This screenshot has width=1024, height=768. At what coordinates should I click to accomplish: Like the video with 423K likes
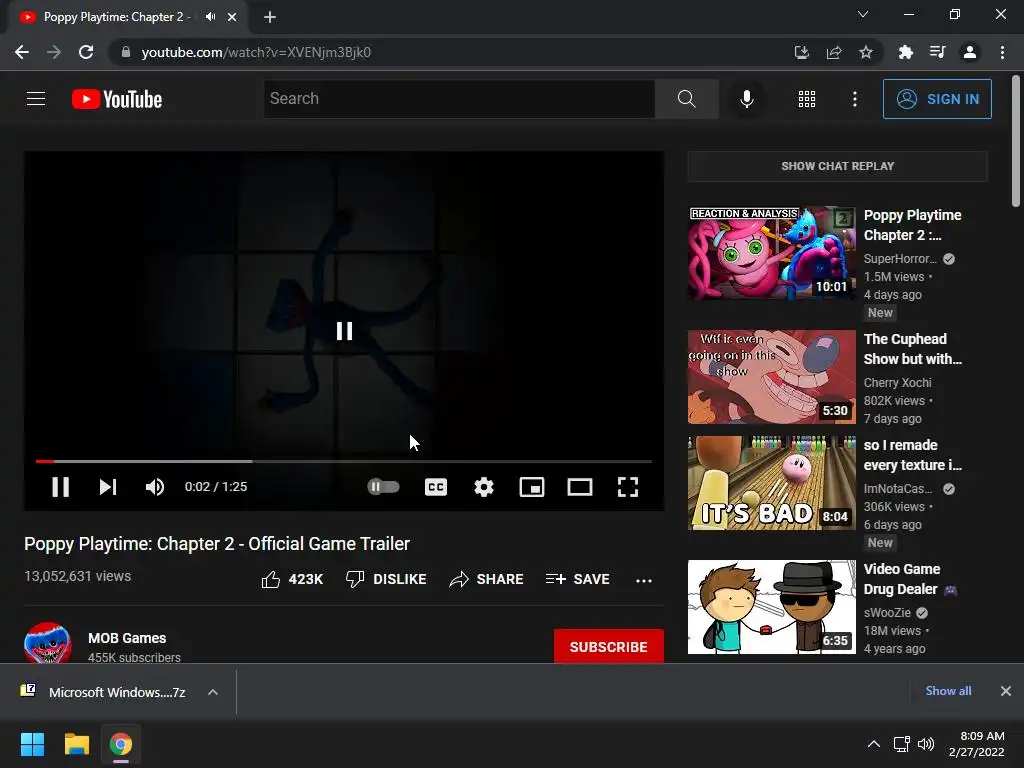(292, 579)
